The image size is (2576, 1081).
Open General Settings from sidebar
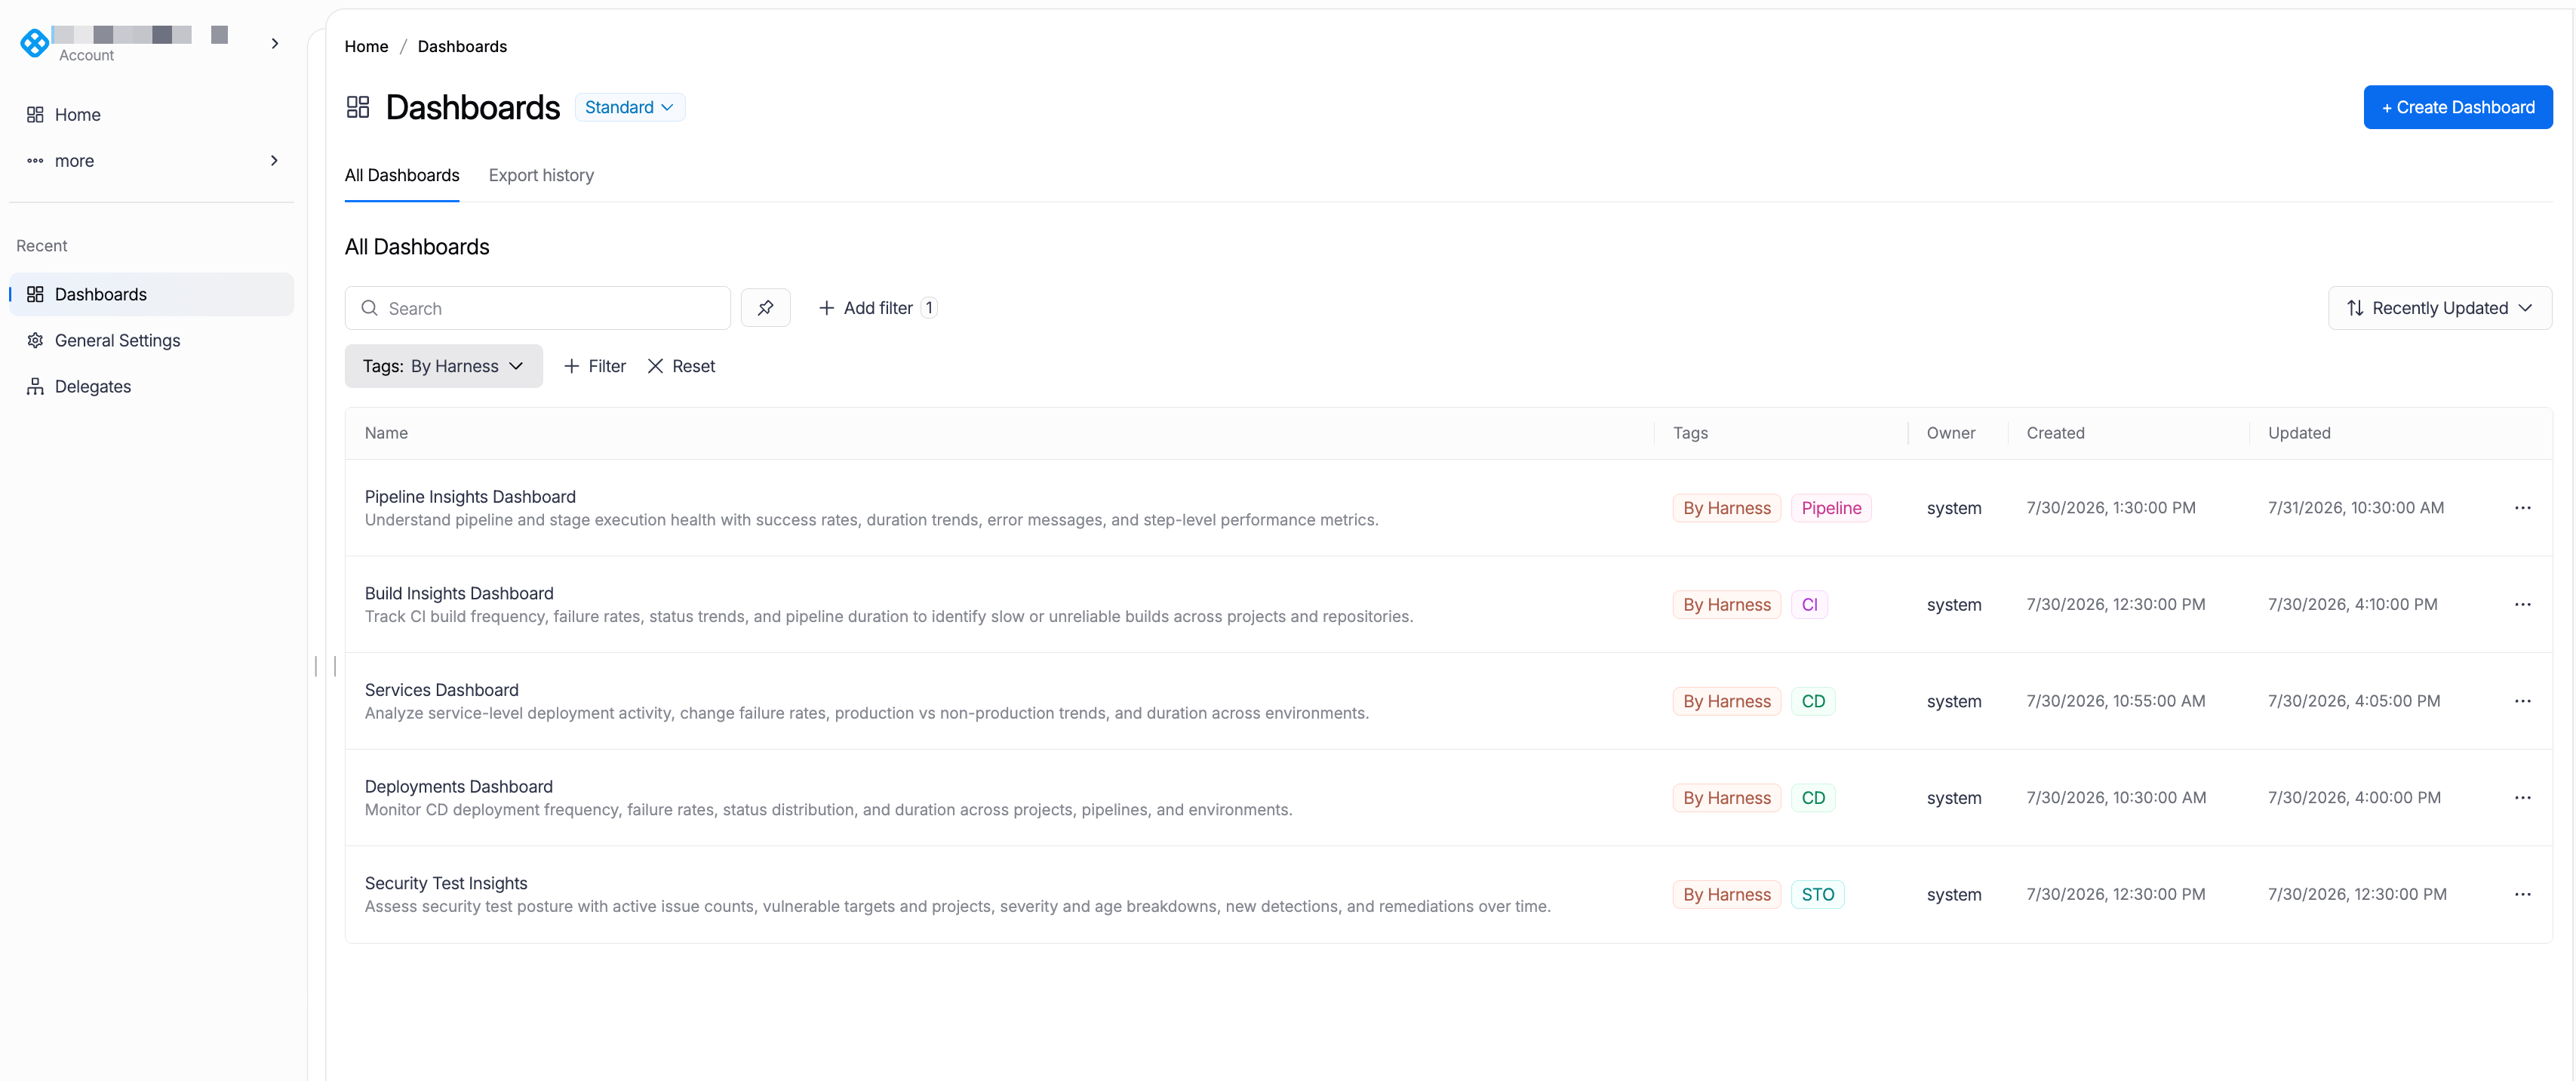tap(151, 340)
